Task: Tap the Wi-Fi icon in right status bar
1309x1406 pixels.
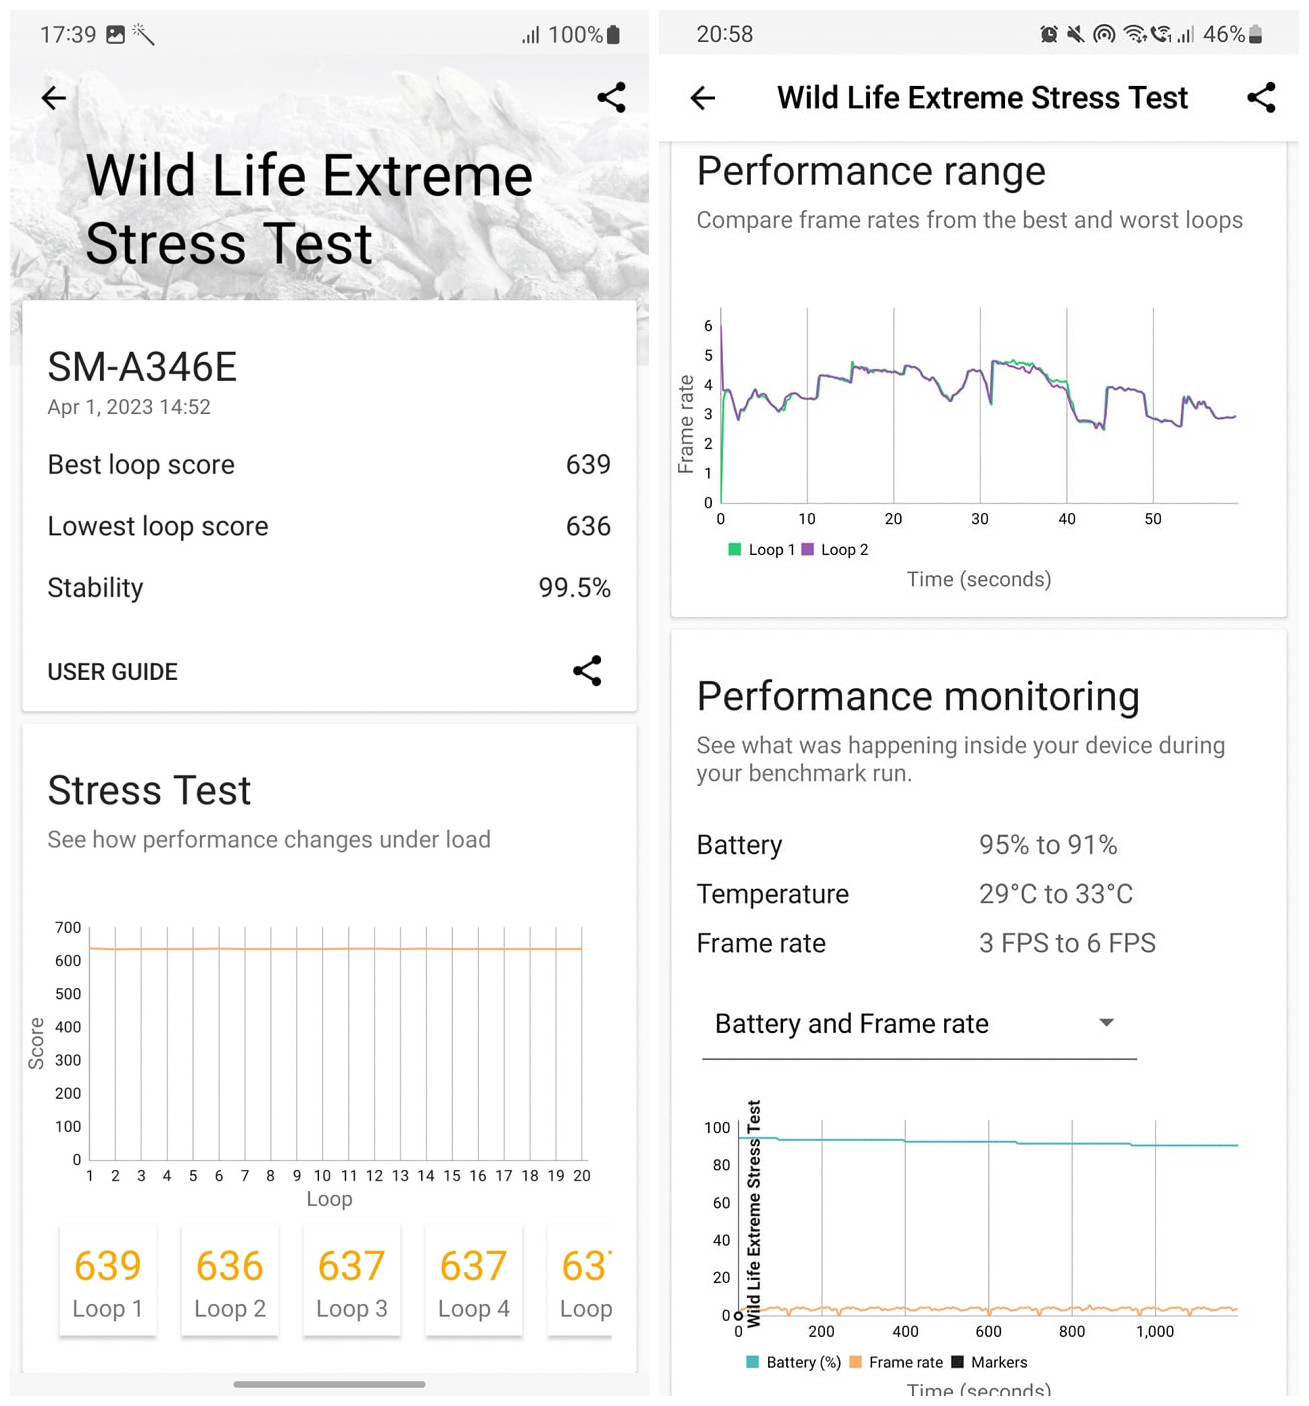Action: coord(1134,35)
